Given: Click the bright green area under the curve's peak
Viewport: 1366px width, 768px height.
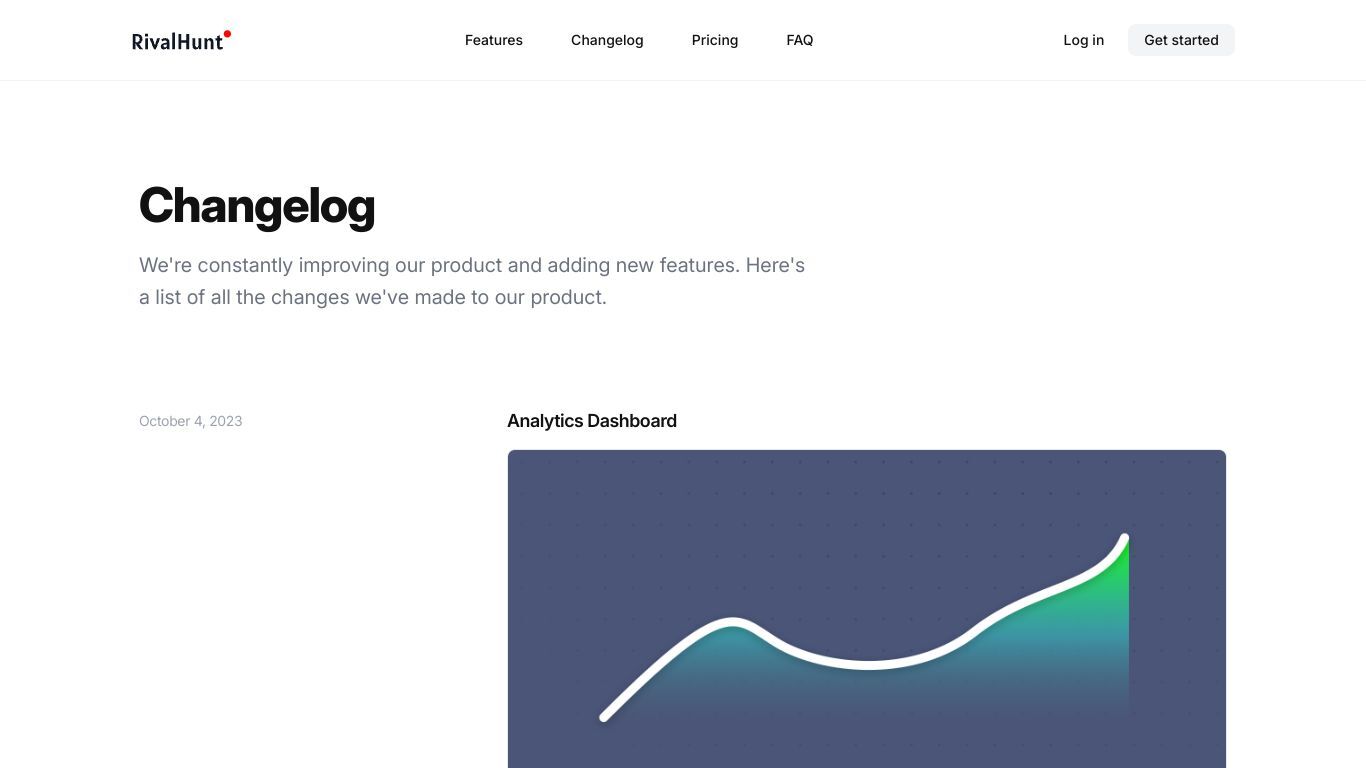Looking at the screenshot, I should (x=1115, y=585).
